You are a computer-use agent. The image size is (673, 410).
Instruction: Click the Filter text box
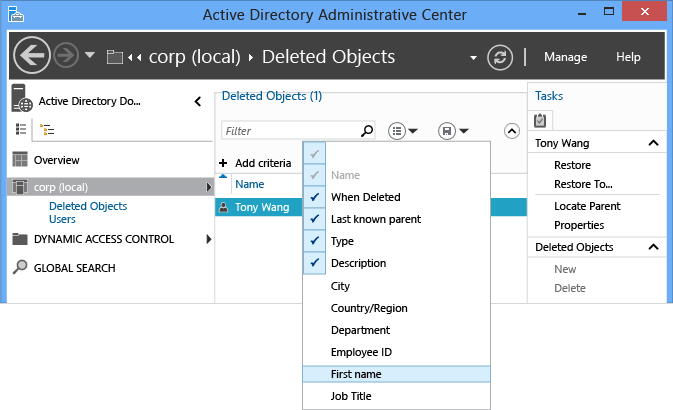point(298,131)
